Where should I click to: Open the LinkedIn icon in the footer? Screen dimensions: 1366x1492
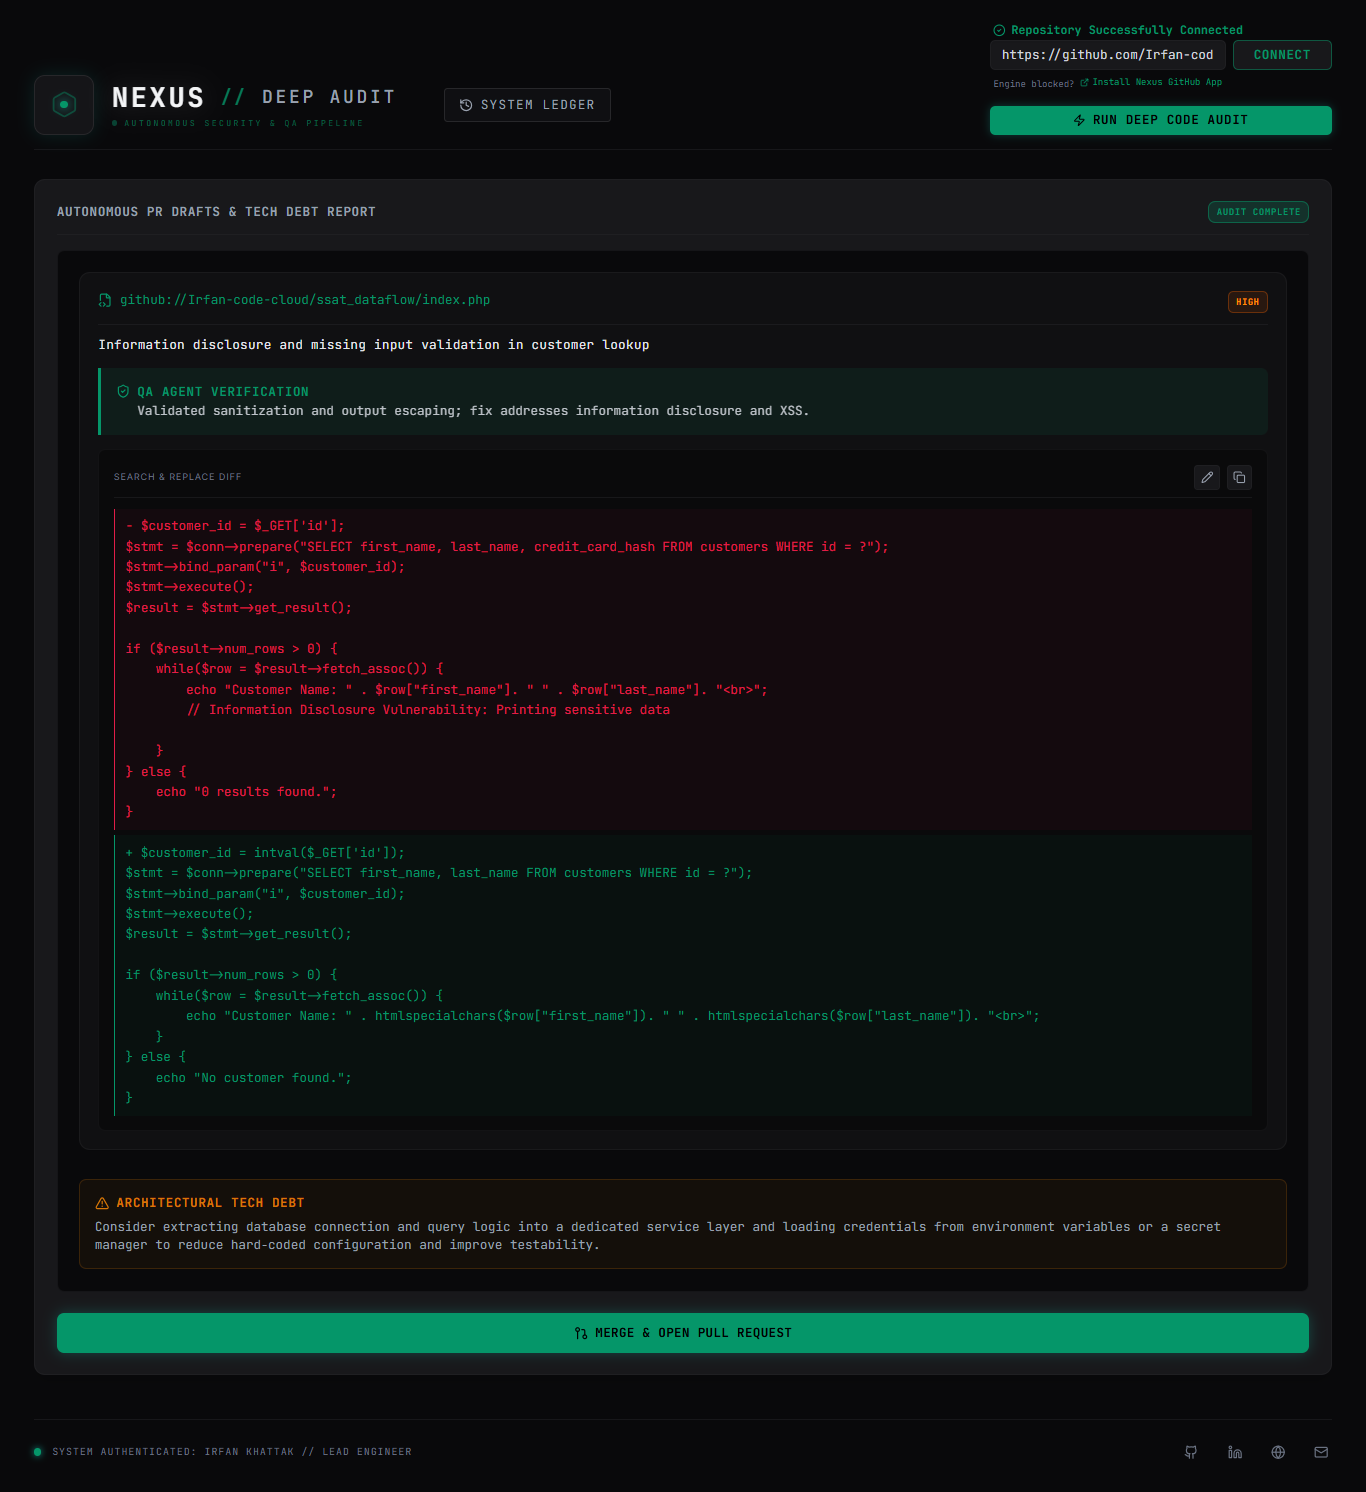[x=1235, y=1452]
